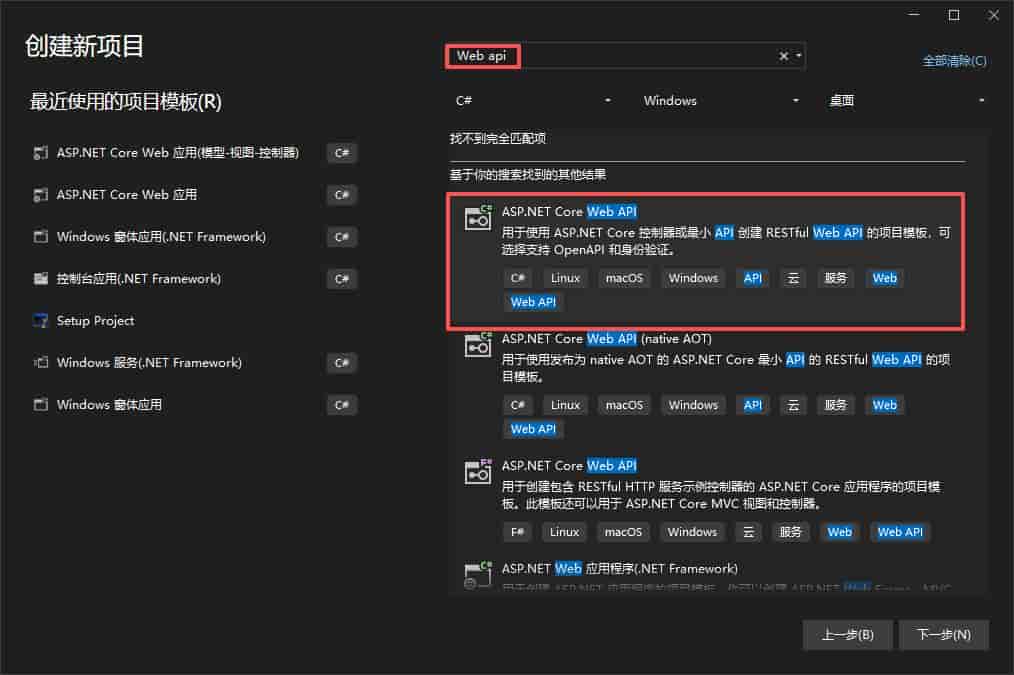Click macOS tag under the F# Web API template
Image resolution: width=1014 pixels, height=675 pixels.
[x=623, y=532]
